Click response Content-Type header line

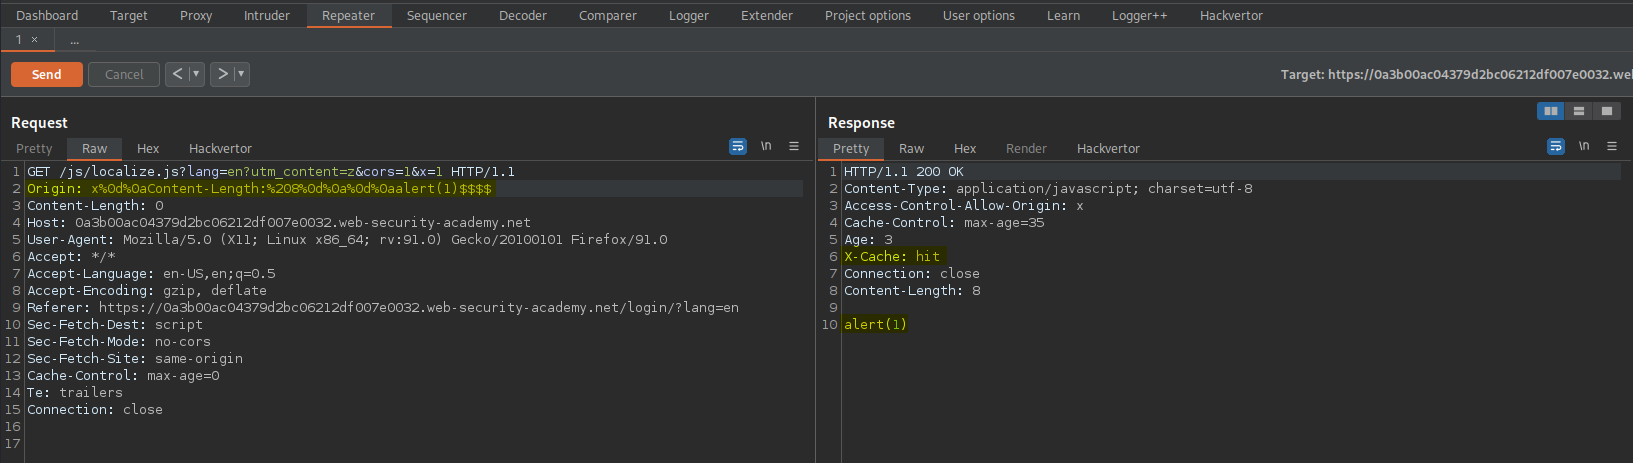1048,188
